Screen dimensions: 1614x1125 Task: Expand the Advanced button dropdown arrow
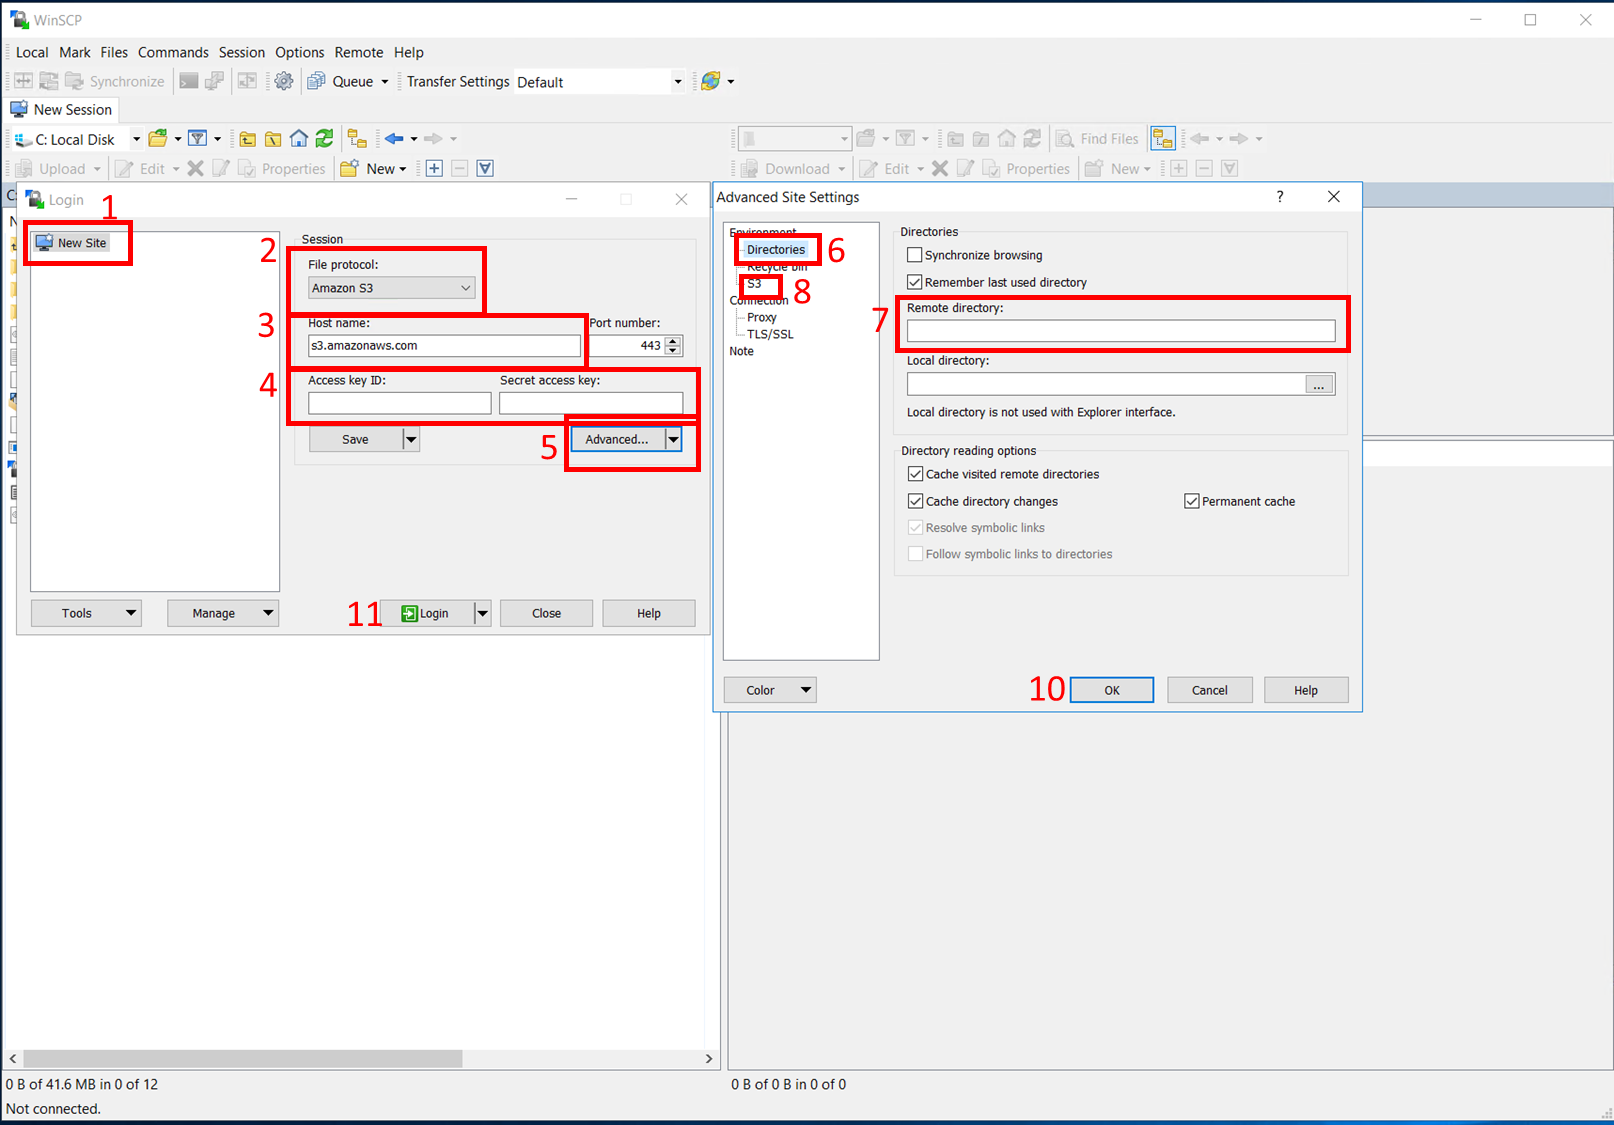673,439
